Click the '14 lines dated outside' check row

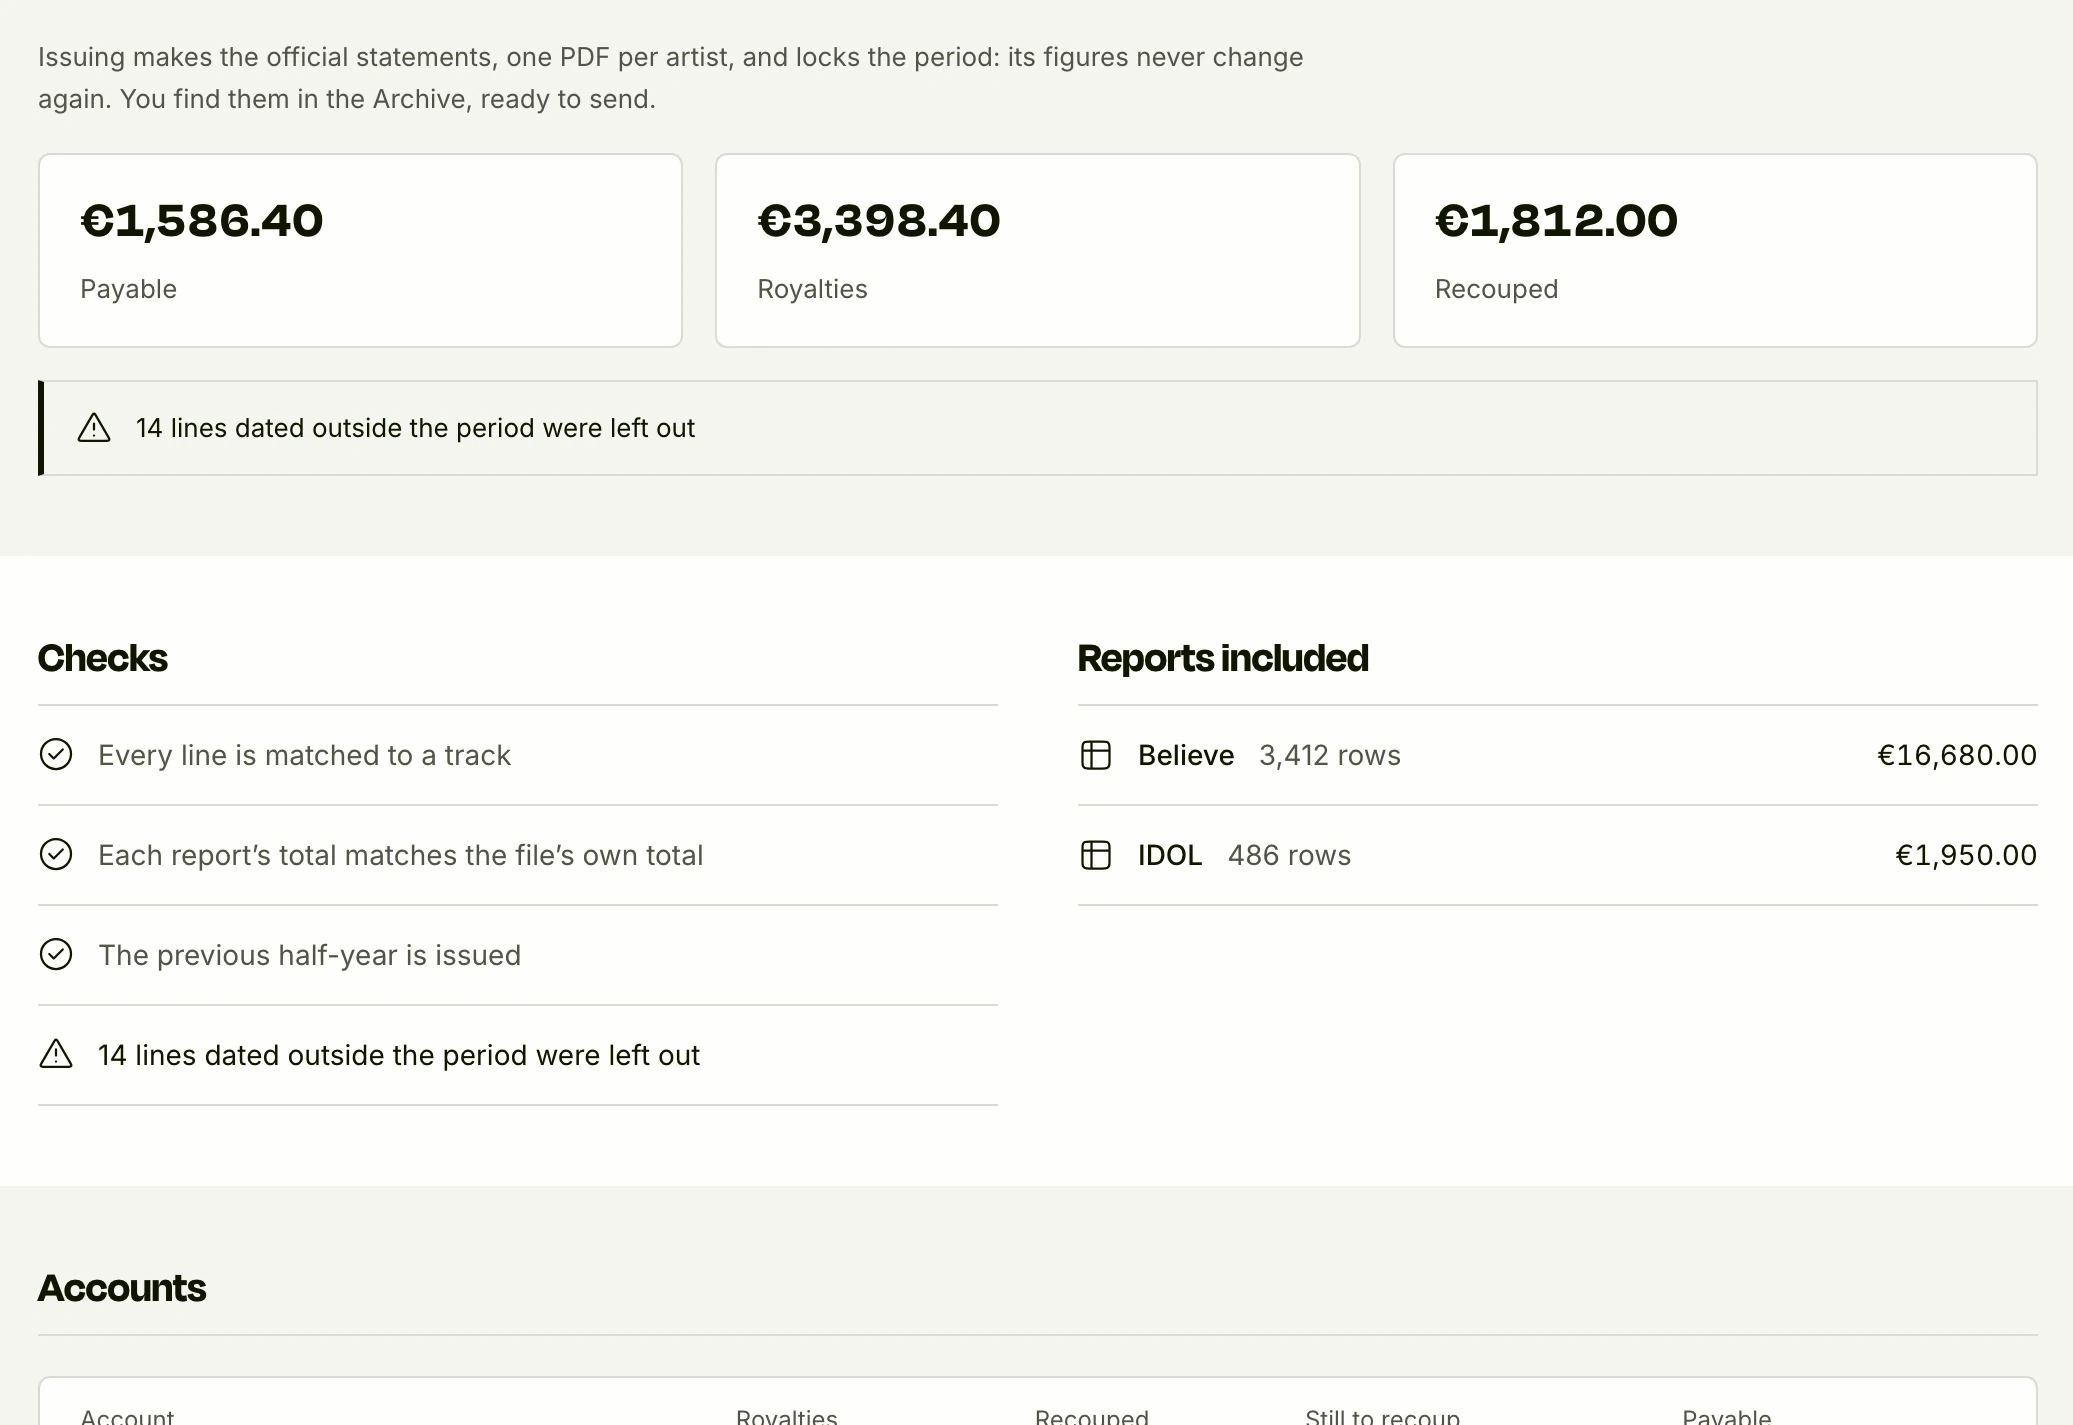click(x=518, y=1055)
